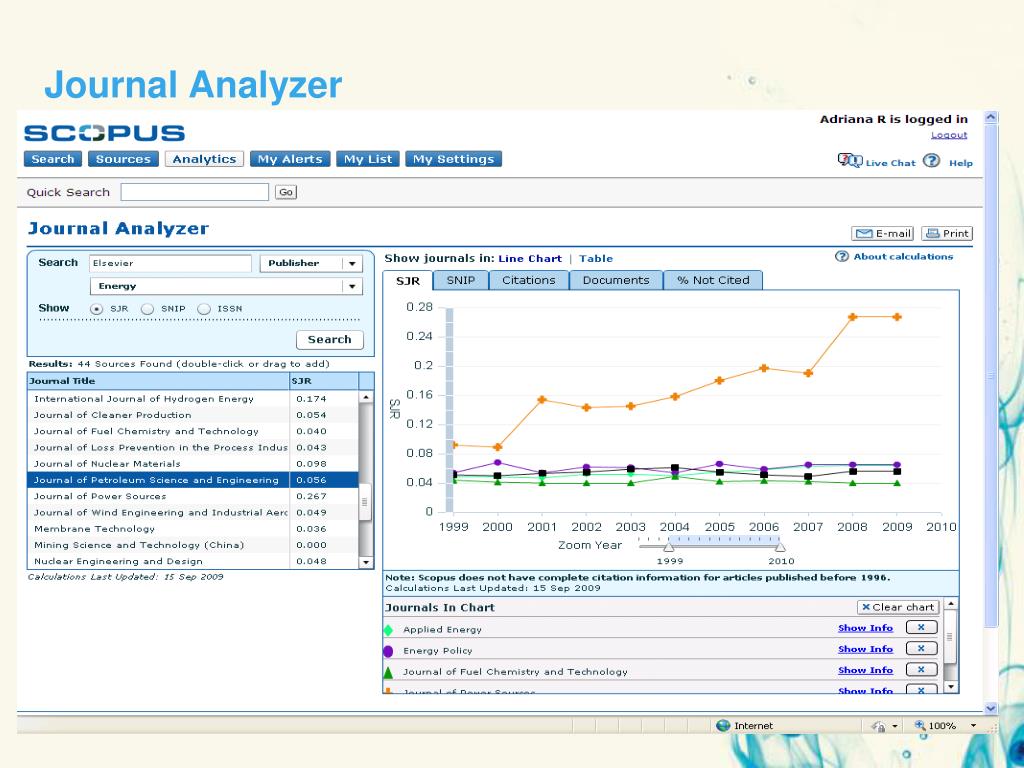The width and height of the screenshot is (1024, 768).
Task: Click the SJR column header in results
Action: click(324, 381)
